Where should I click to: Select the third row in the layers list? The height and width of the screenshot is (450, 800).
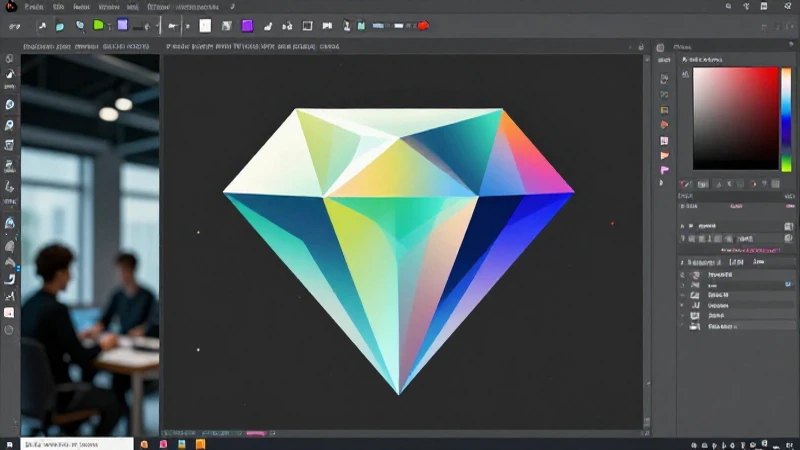tap(737, 295)
